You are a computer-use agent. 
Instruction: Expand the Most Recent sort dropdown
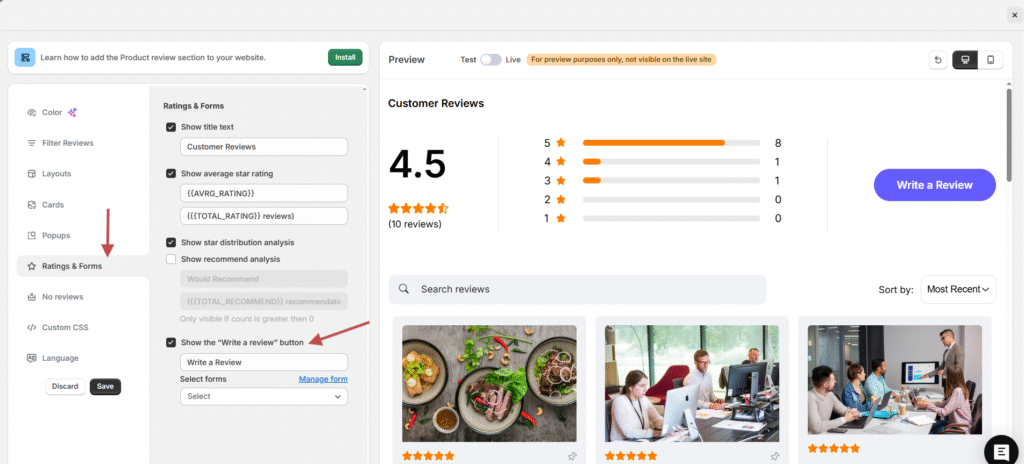click(x=958, y=289)
